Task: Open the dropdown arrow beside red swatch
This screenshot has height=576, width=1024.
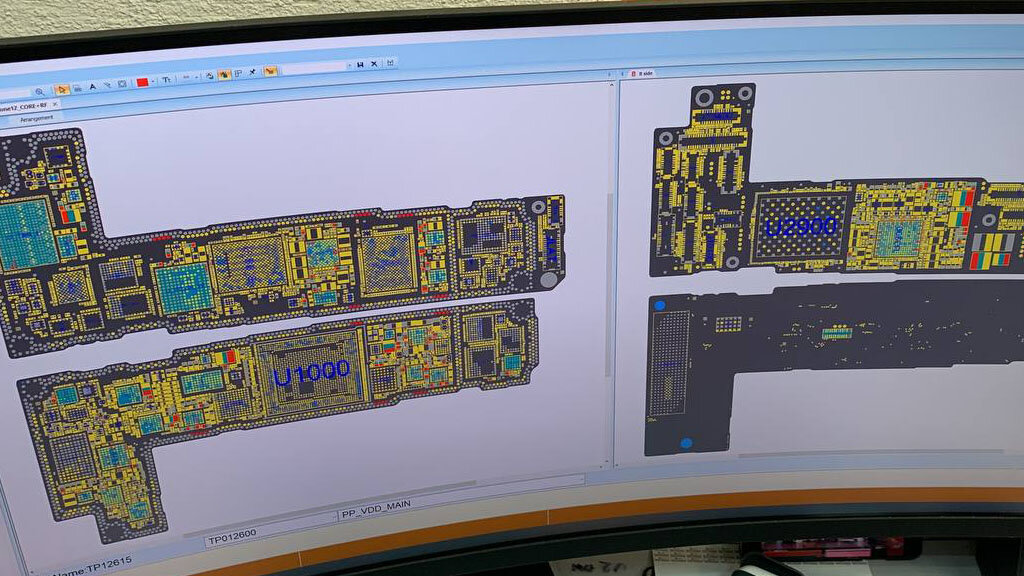Action: pyautogui.click(x=153, y=81)
